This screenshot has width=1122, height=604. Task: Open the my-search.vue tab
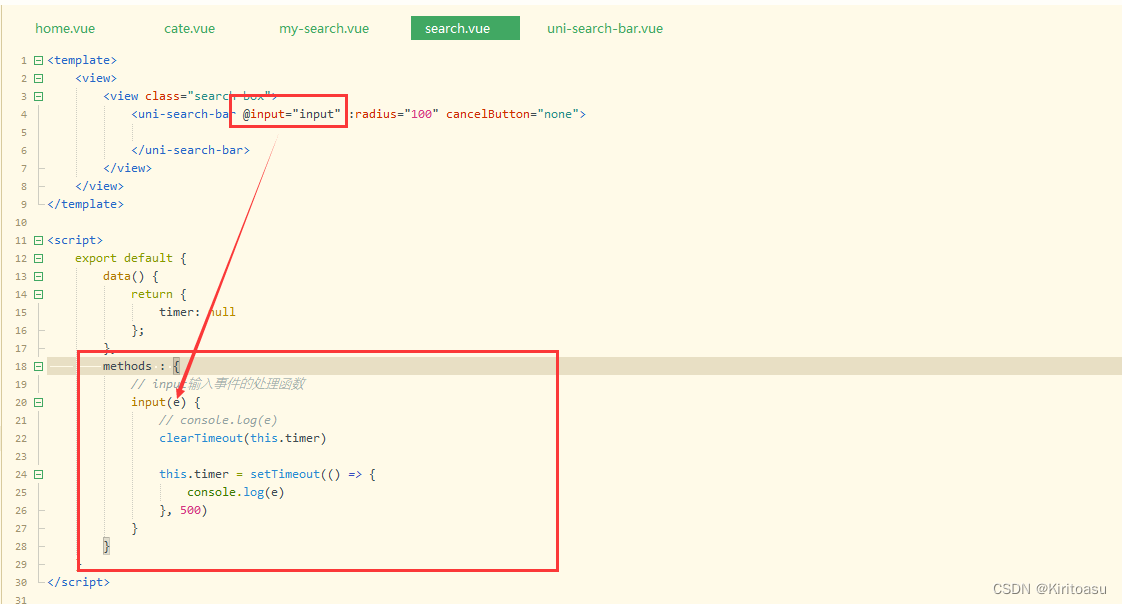coord(324,29)
